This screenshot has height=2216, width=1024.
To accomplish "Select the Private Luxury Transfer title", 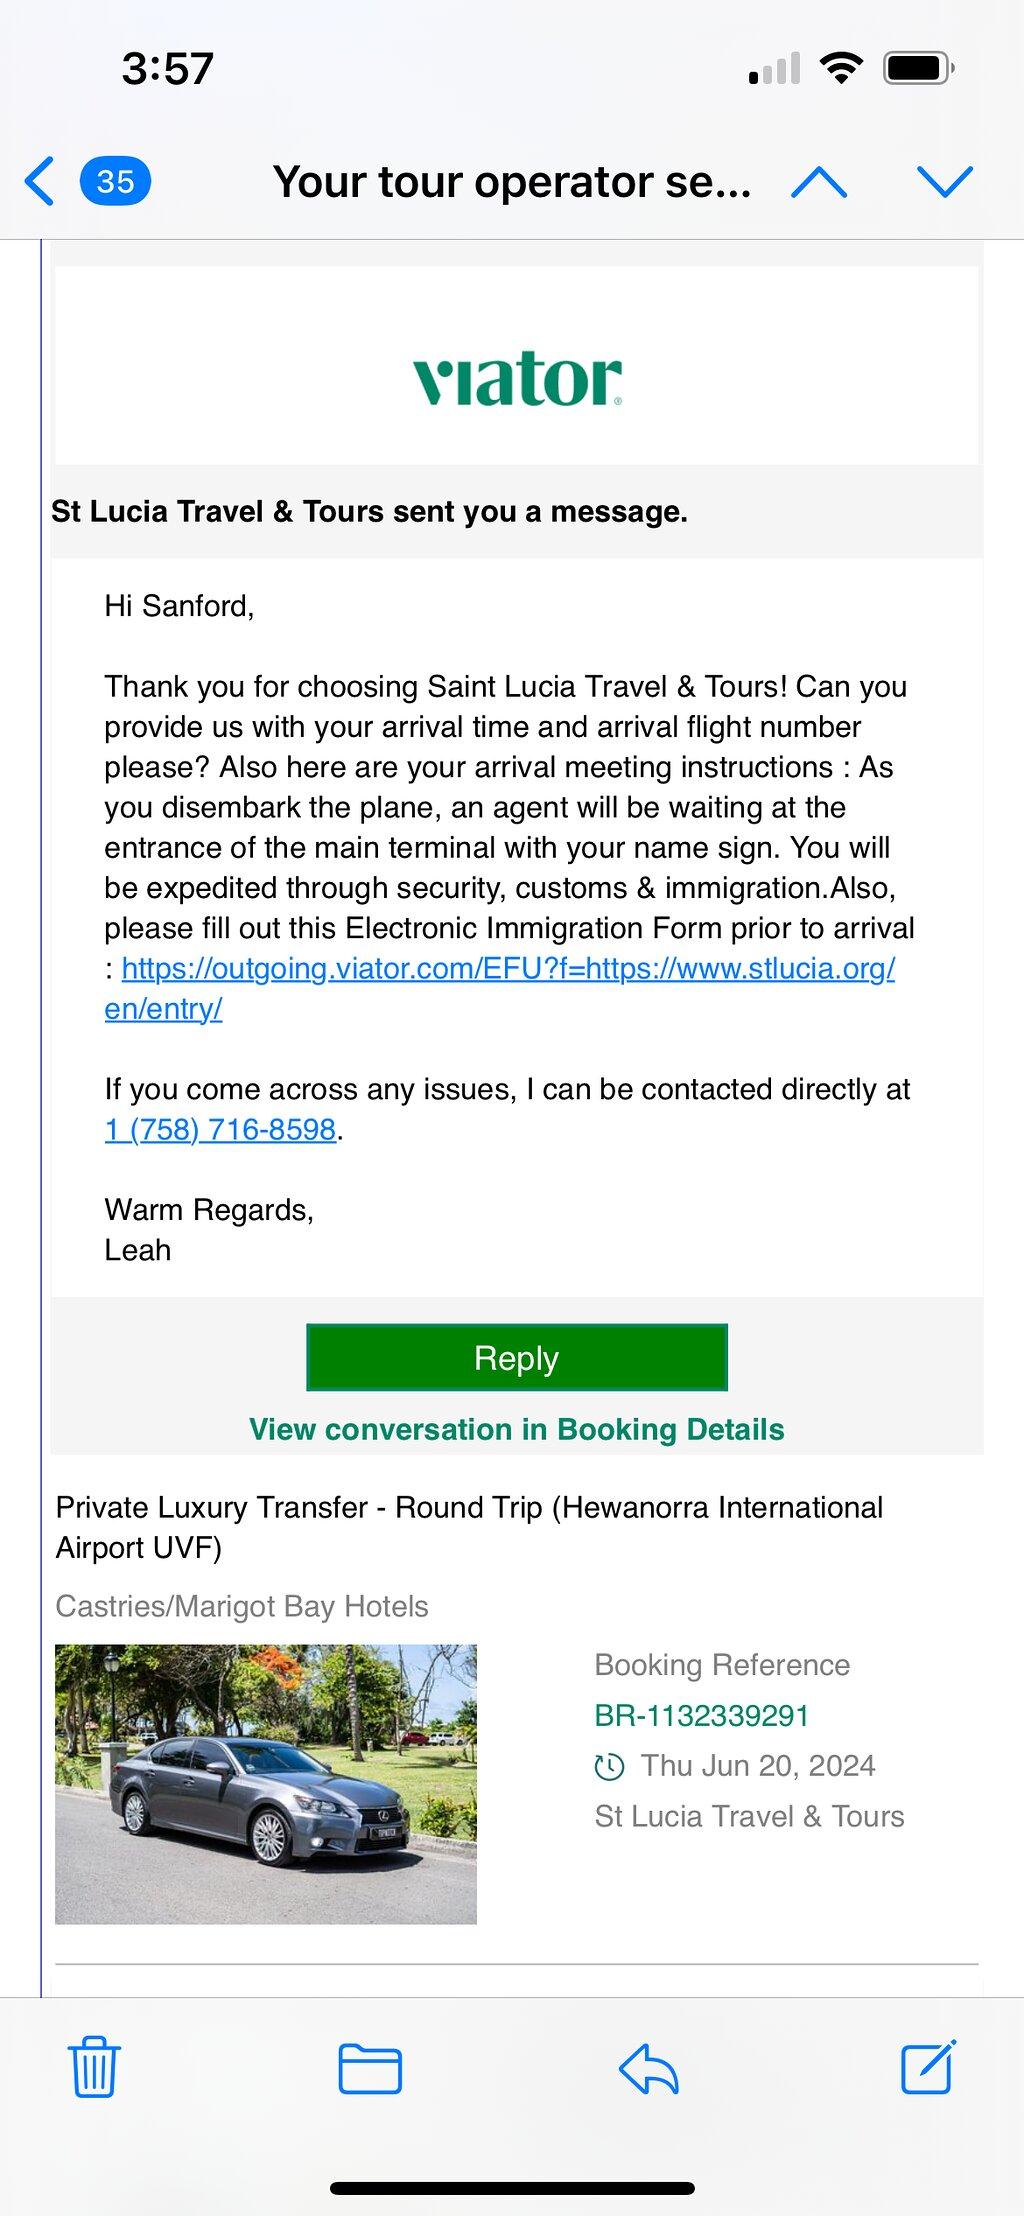I will coord(470,1527).
